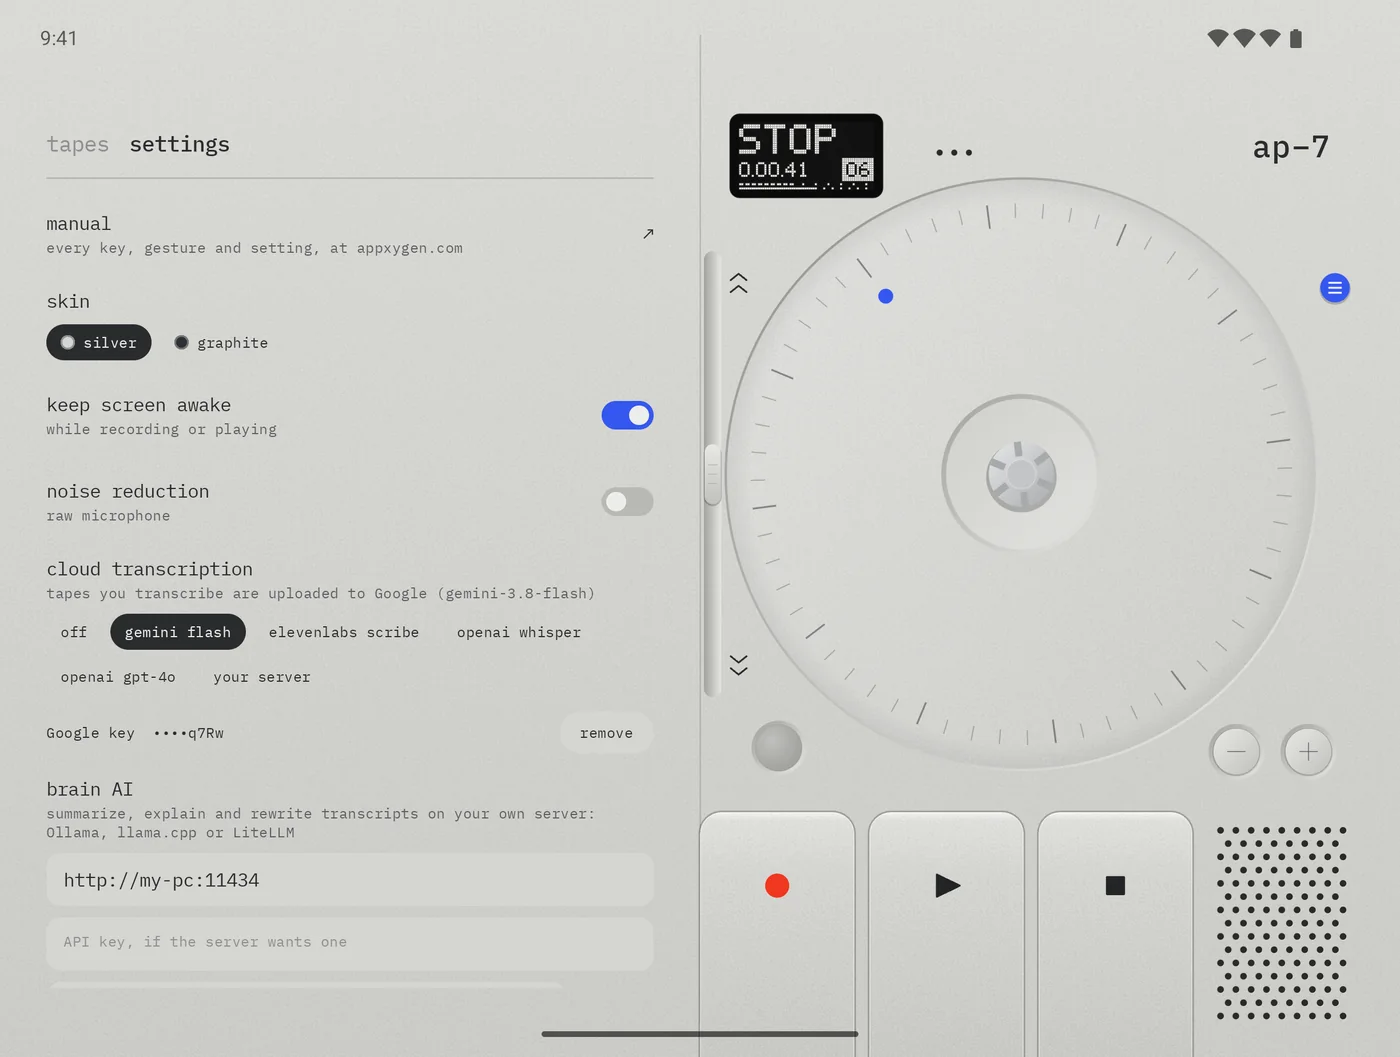Click the minus round button
The height and width of the screenshot is (1057, 1400).
[x=1236, y=751]
